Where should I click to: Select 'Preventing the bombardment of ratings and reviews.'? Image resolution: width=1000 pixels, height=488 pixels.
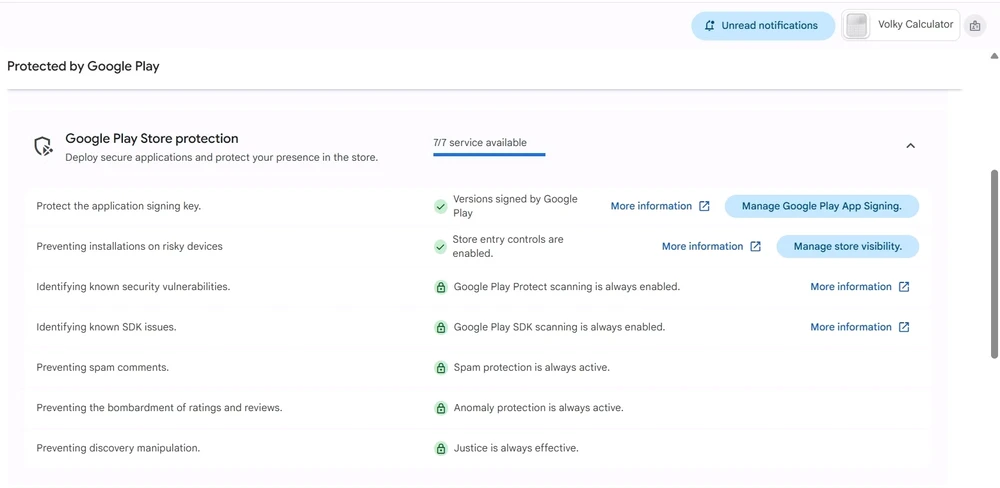pyautogui.click(x=159, y=408)
